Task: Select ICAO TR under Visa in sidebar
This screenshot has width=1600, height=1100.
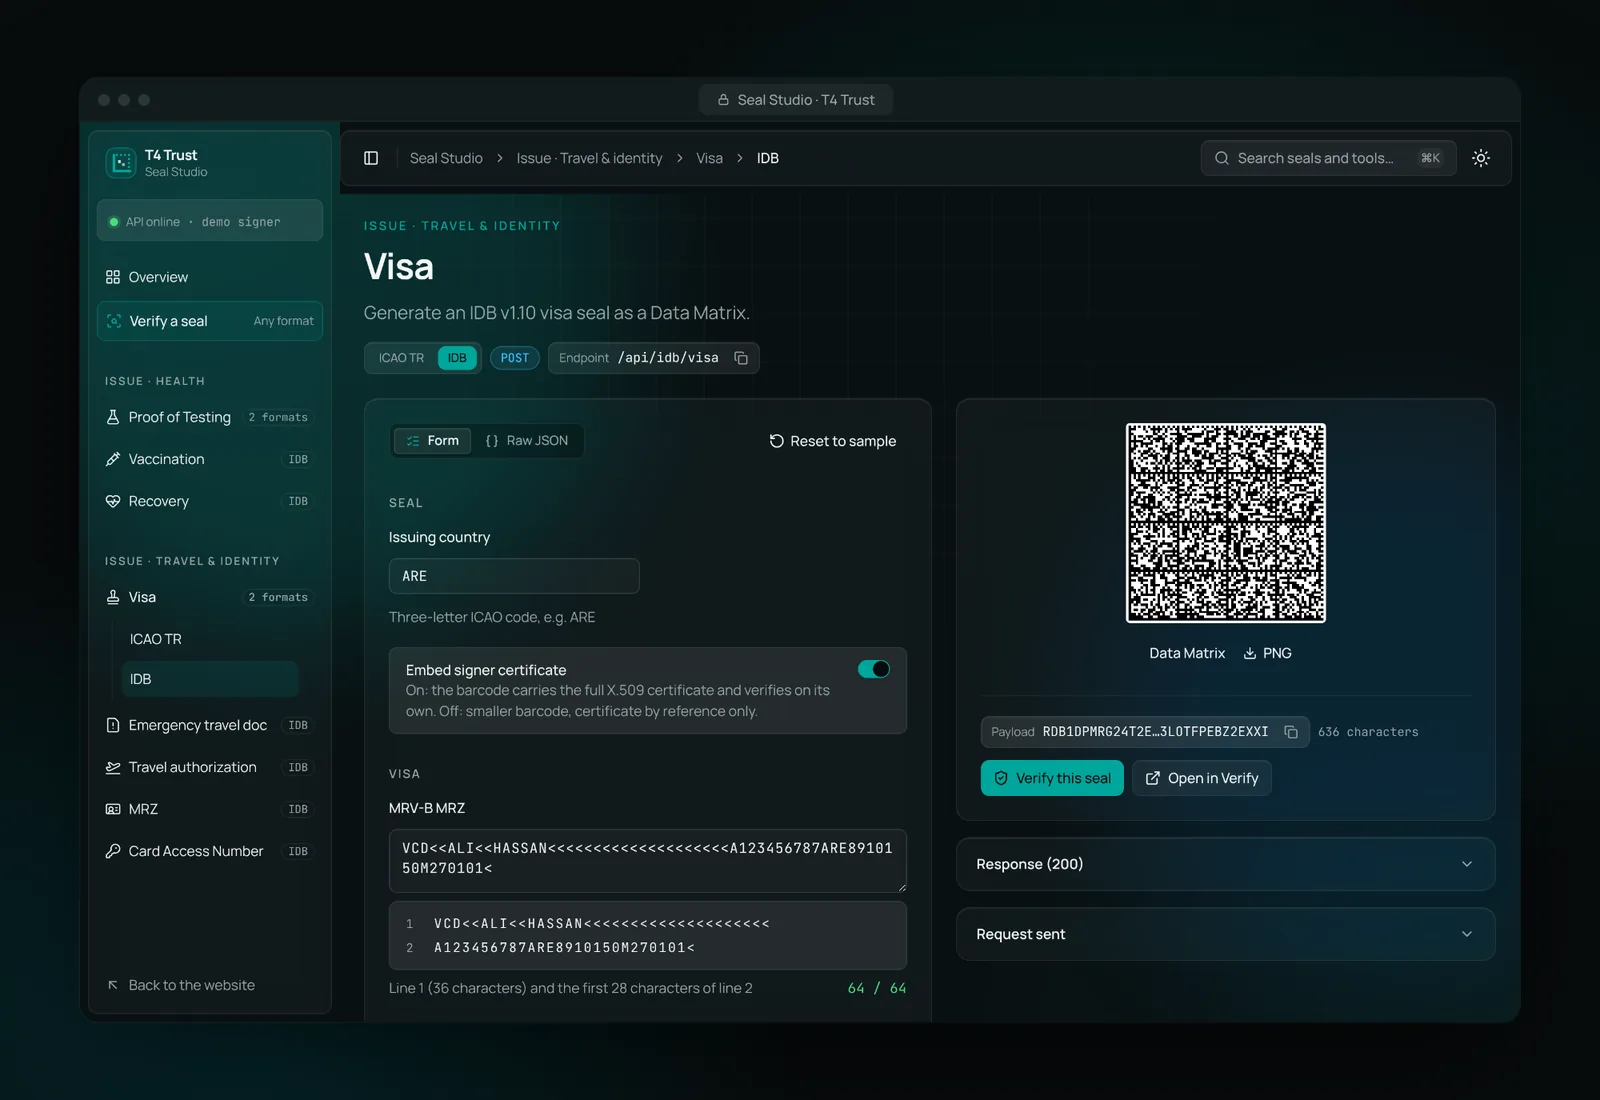Action: coord(210,639)
